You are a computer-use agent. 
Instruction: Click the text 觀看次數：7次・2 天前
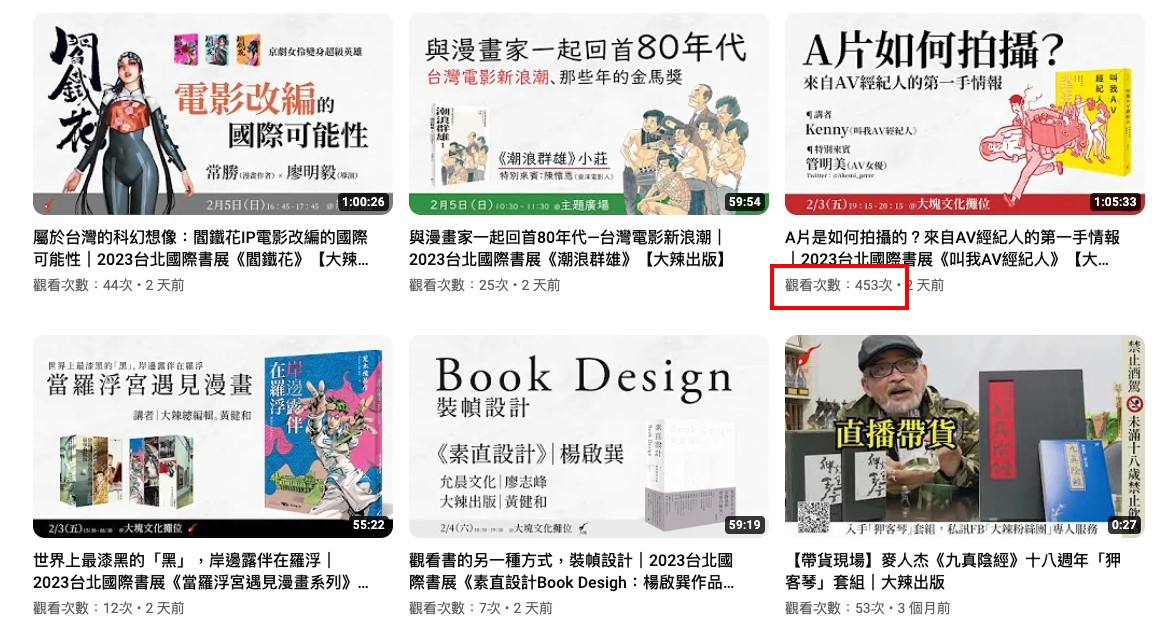tap(481, 608)
